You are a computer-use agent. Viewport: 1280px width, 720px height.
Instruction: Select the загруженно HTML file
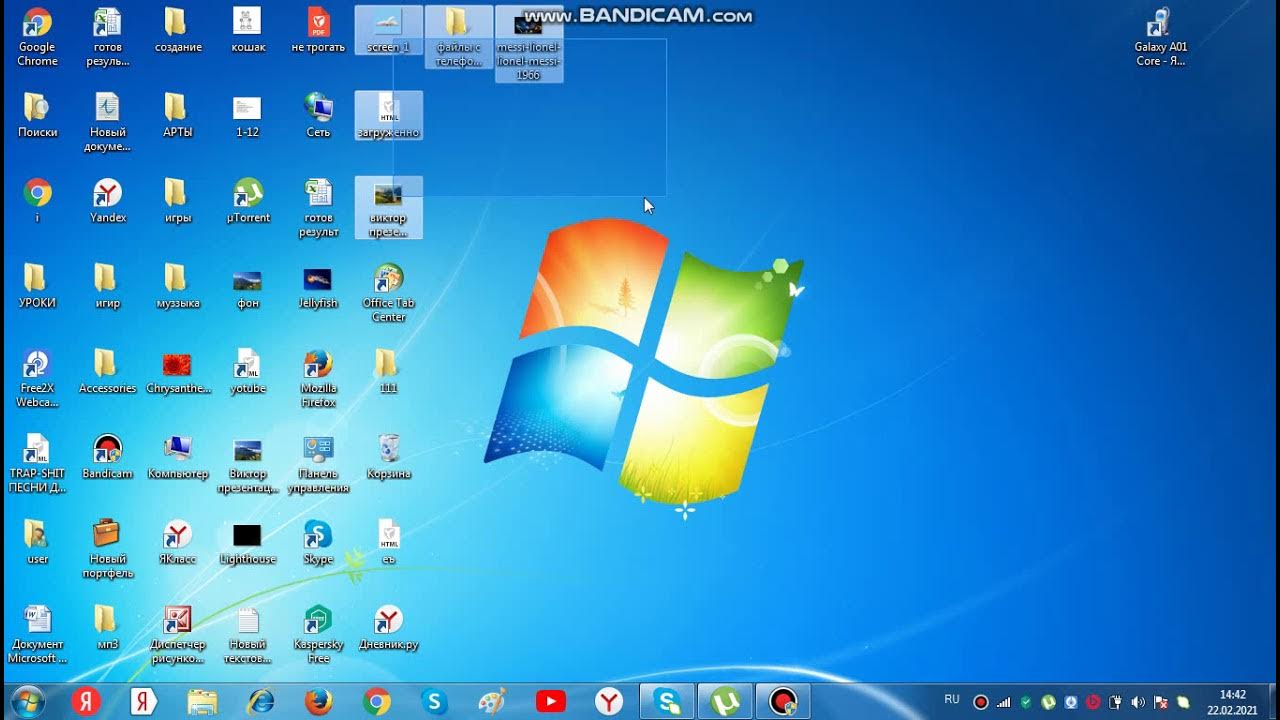point(389,115)
